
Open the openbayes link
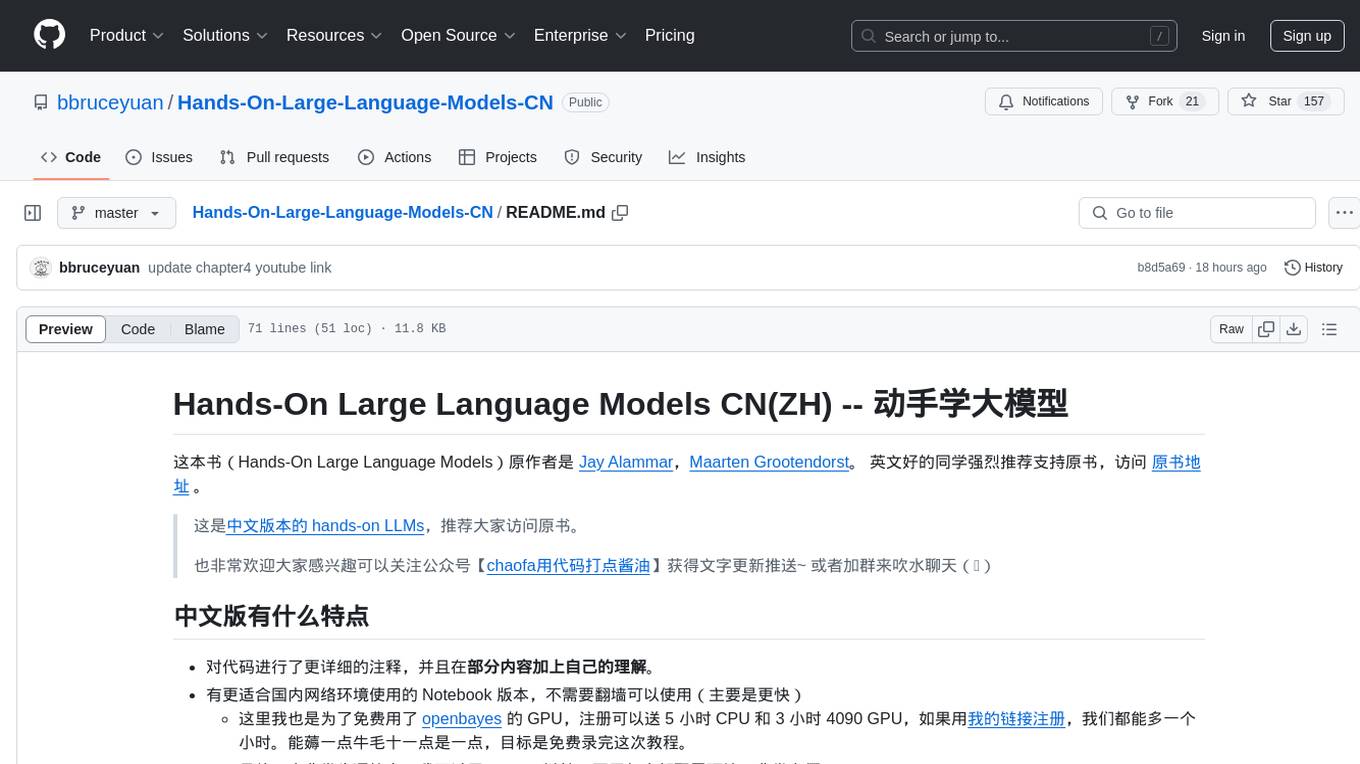[462, 718]
